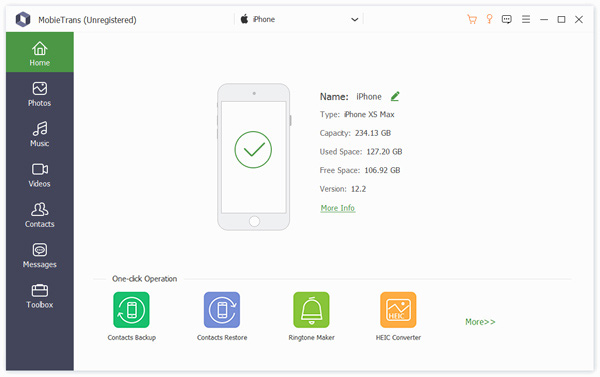Viewport: 600px width, 377px height.
Task: Click the Free Space 106.92 GB text
Action: pyautogui.click(x=360, y=170)
